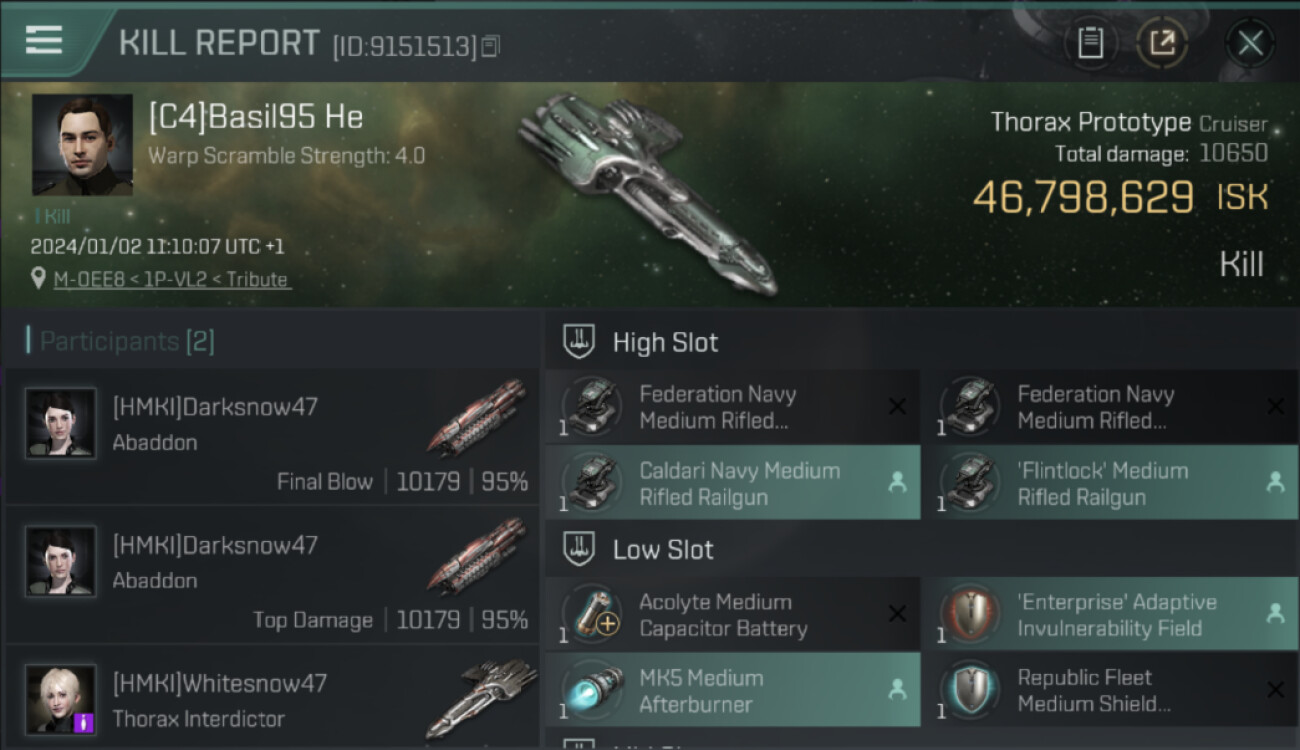
Task: Open Basil95 He's pilot portrait
Action: pyautogui.click(x=82, y=144)
